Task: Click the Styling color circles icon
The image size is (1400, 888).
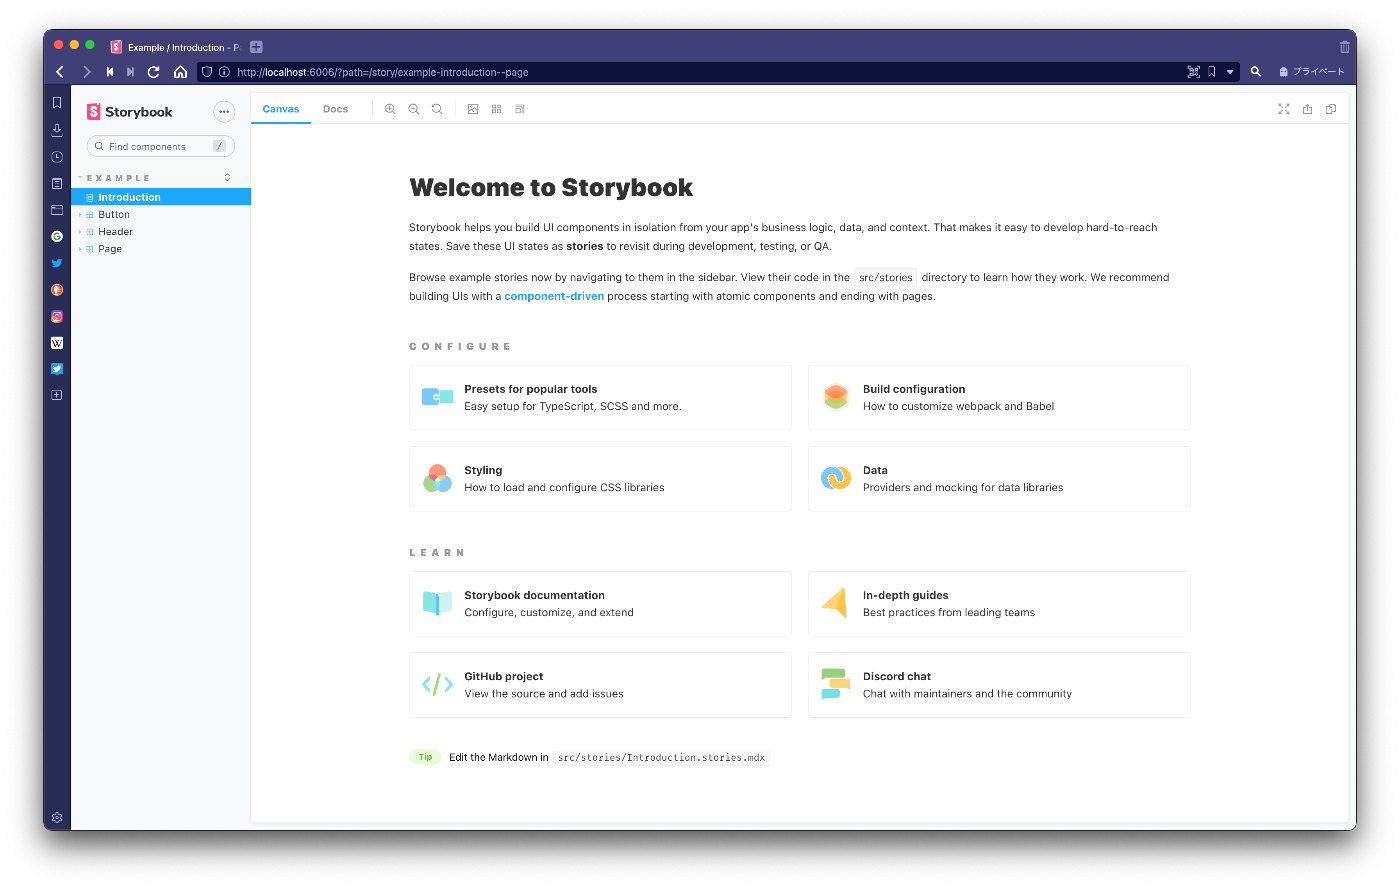Action: click(x=437, y=479)
